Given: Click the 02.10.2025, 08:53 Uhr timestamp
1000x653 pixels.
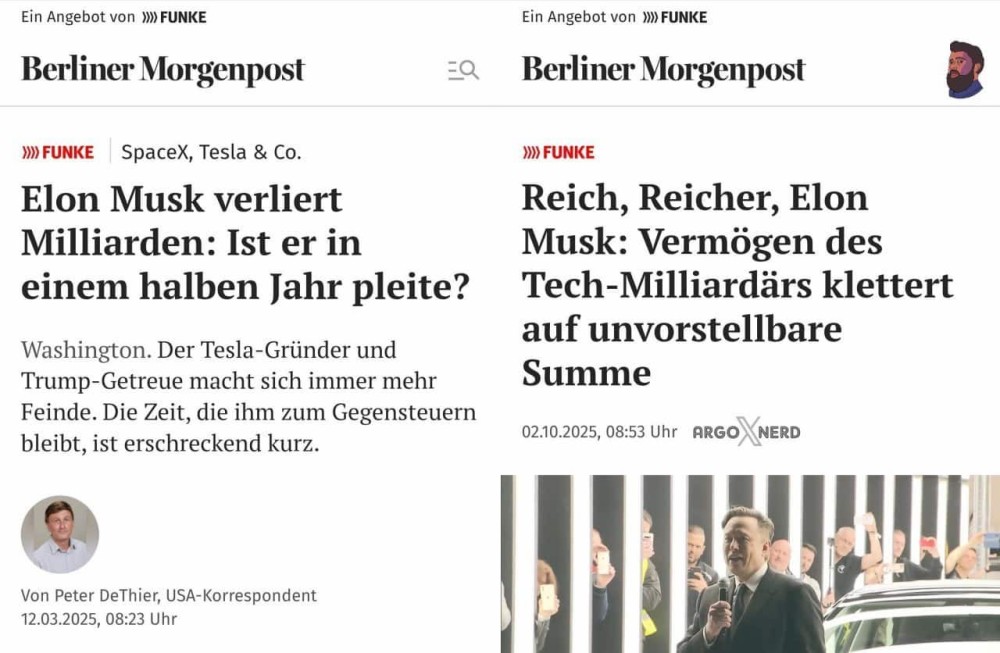Looking at the screenshot, I should [x=599, y=432].
